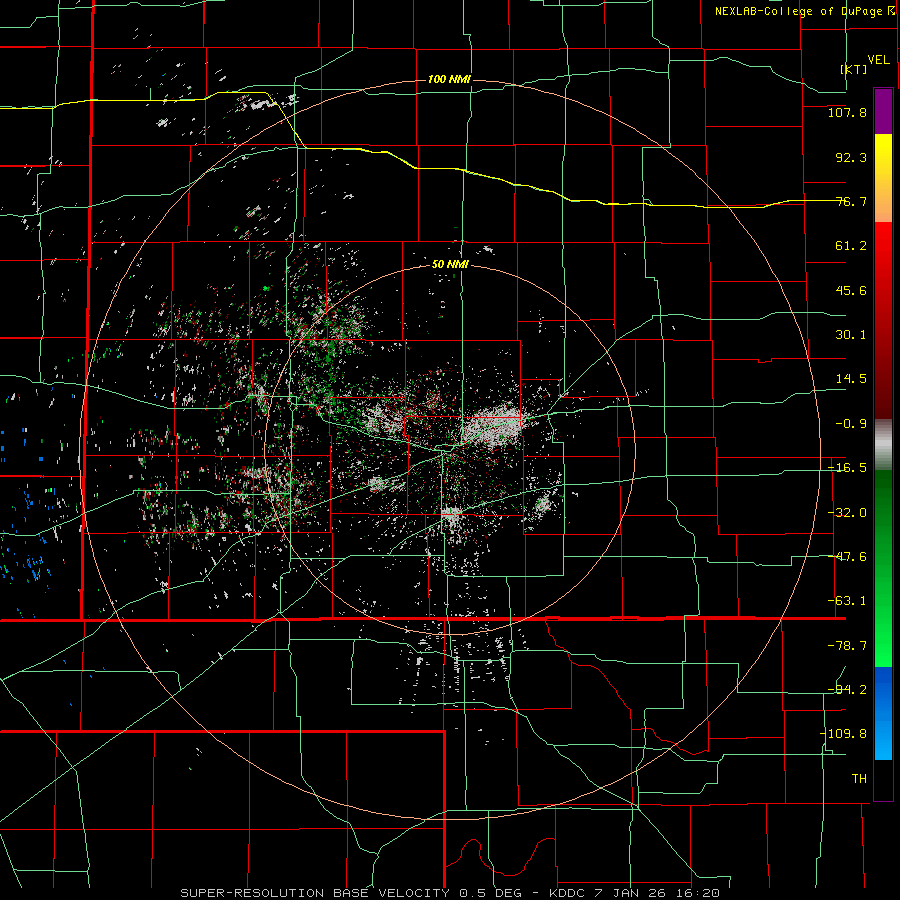
Task: Pick the gray near-zero segment of color bar
Action: [x=883, y=445]
